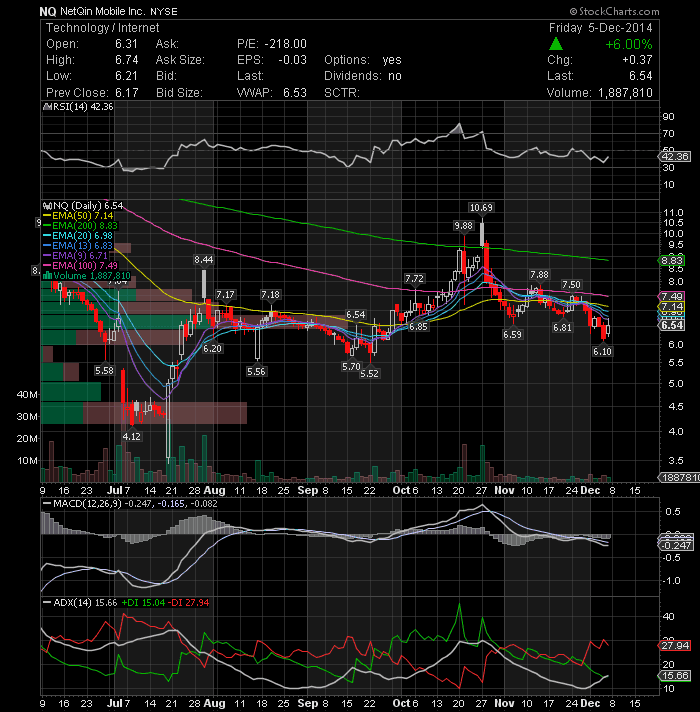Click the yellow 7.14 tag on price axis
Image resolution: width=700 pixels, height=712 pixels.
pos(671,307)
